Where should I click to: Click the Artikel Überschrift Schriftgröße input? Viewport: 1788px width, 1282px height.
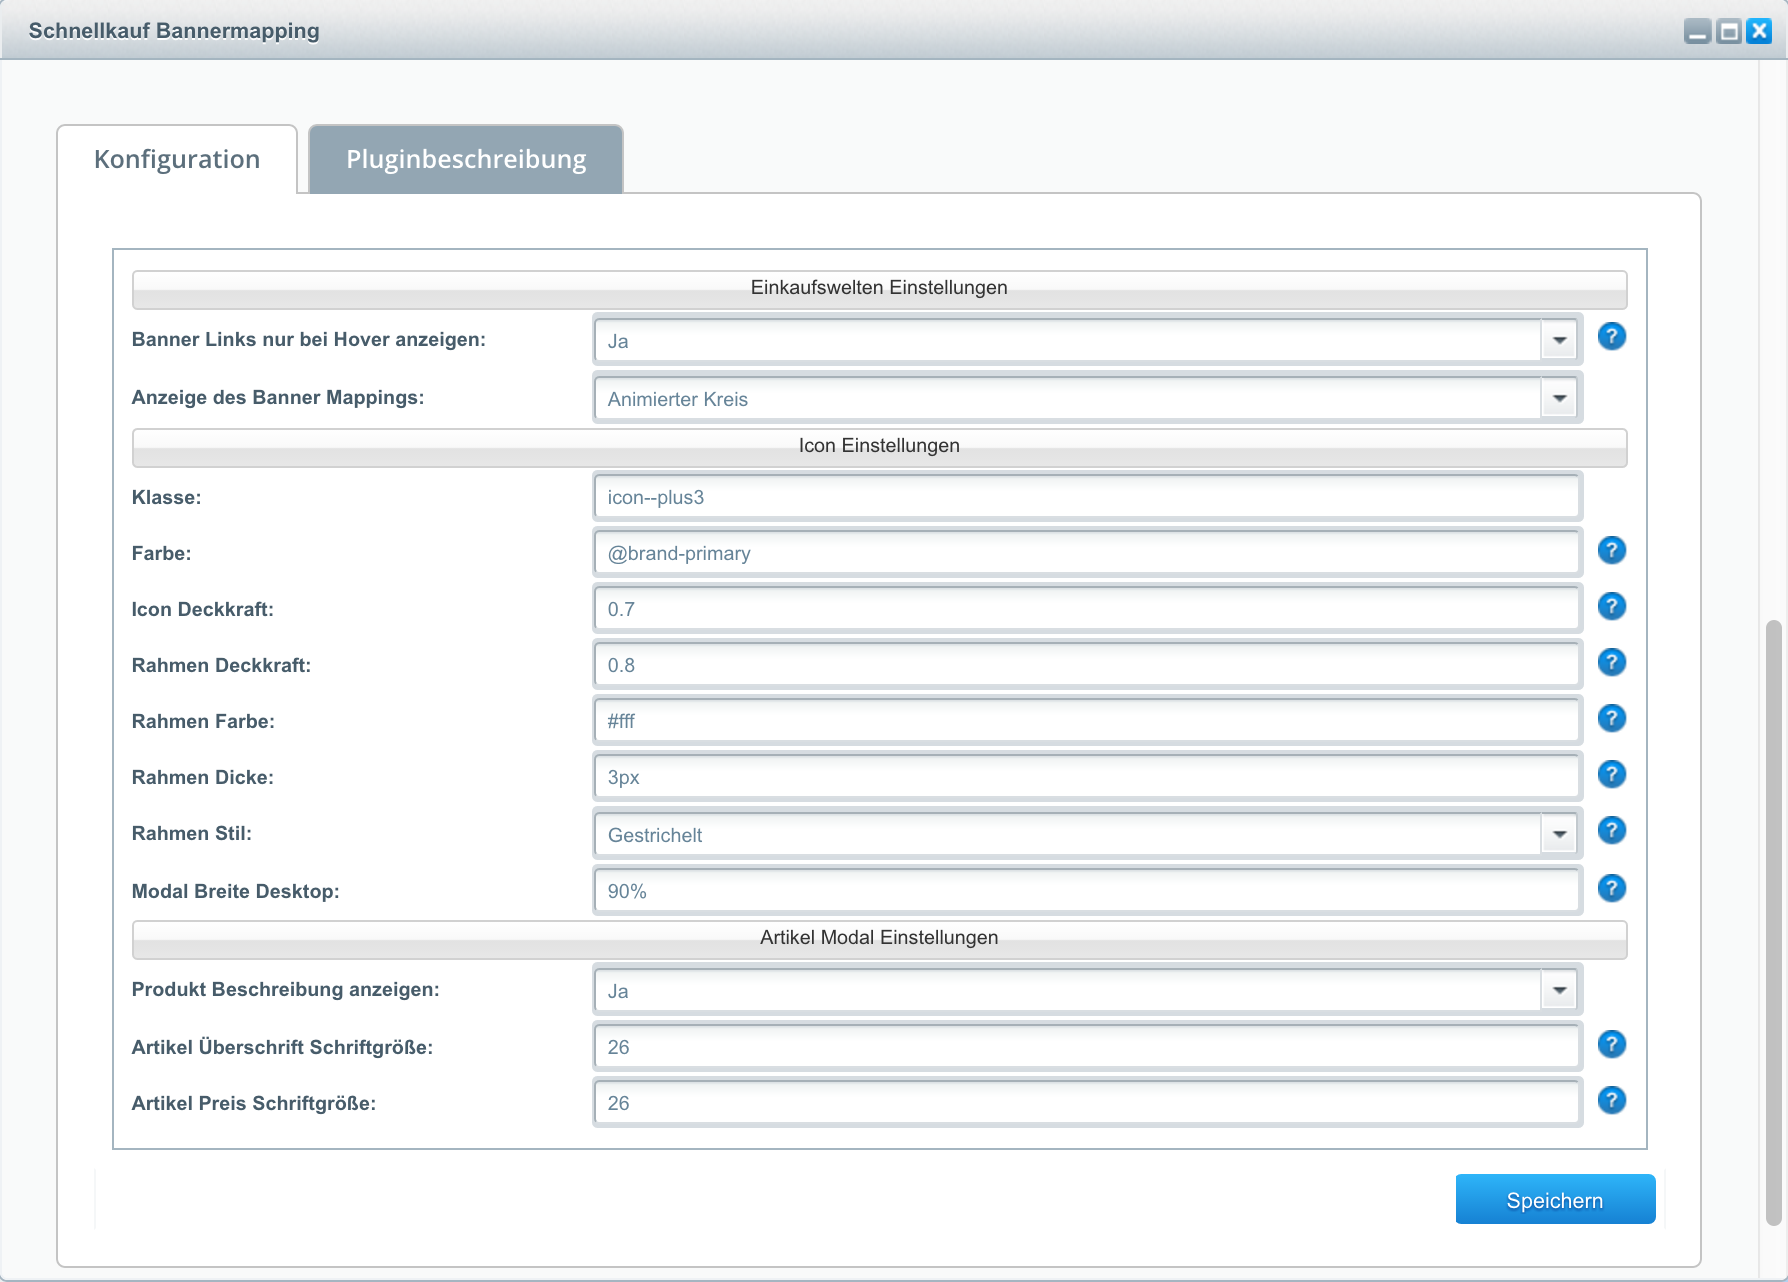tap(1087, 1047)
